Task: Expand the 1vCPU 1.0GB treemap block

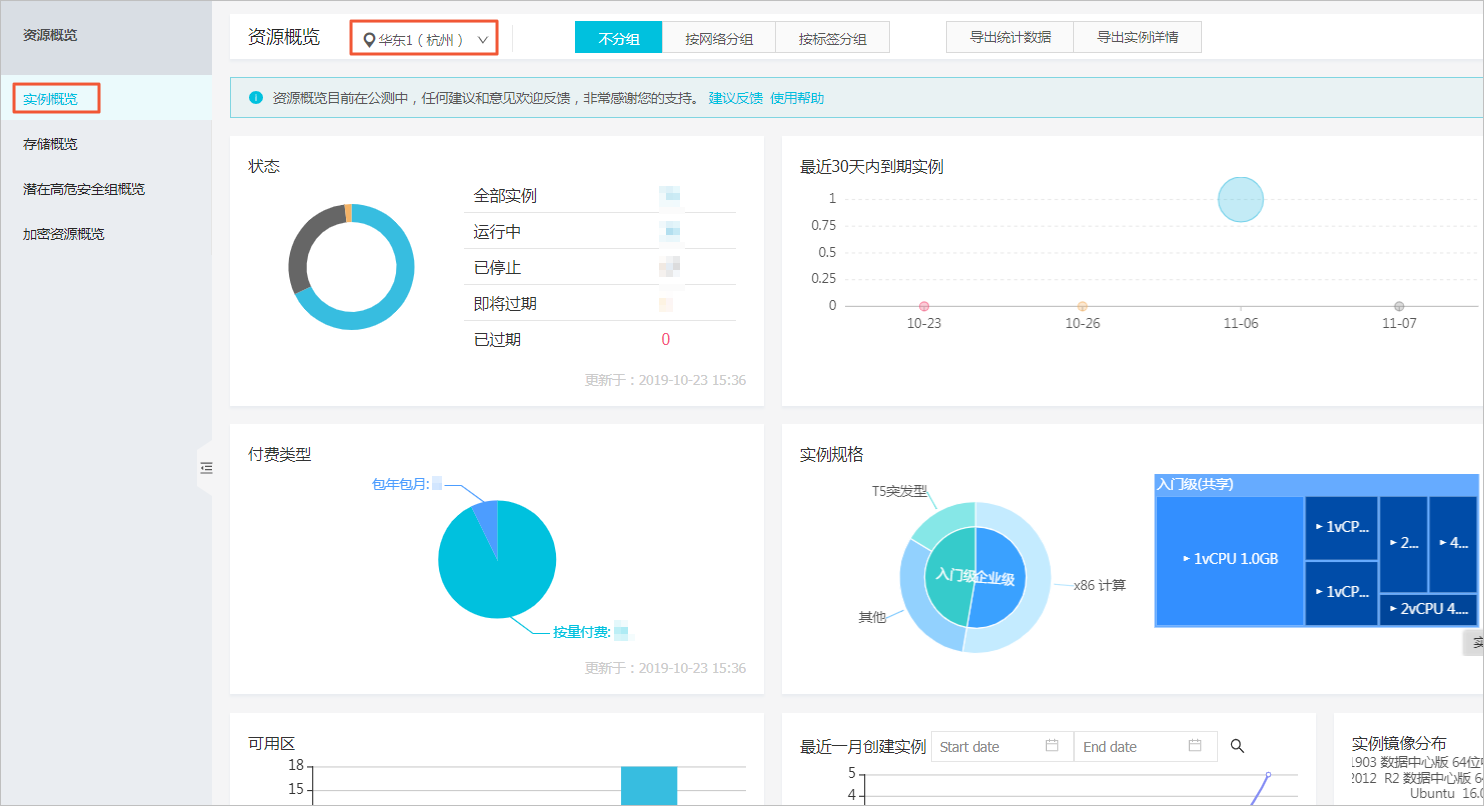Action: [1230, 560]
